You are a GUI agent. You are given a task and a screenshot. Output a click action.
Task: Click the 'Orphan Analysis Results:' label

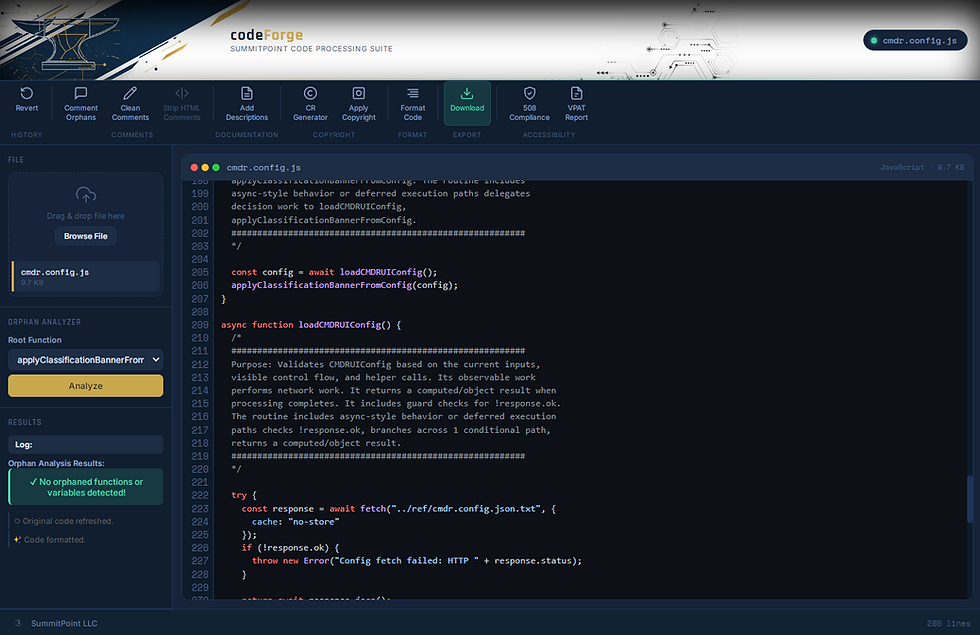point(56,463)
